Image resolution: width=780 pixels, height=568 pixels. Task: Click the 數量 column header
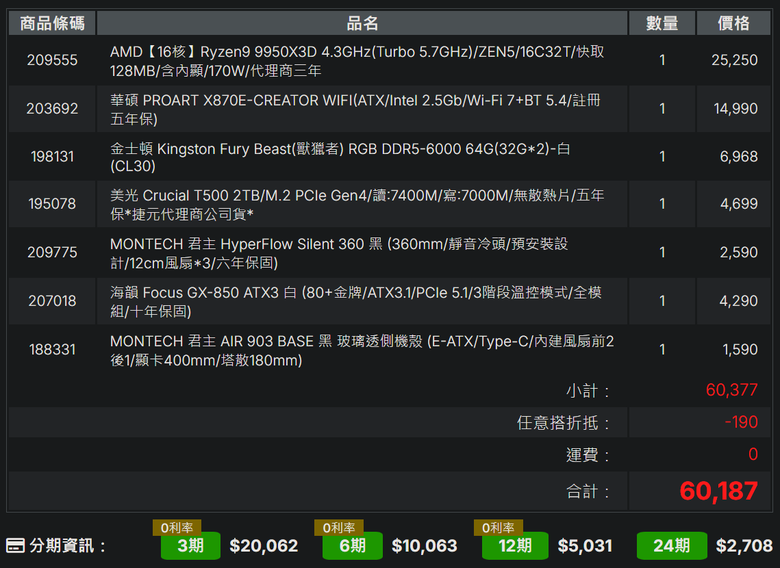(662, 23)
